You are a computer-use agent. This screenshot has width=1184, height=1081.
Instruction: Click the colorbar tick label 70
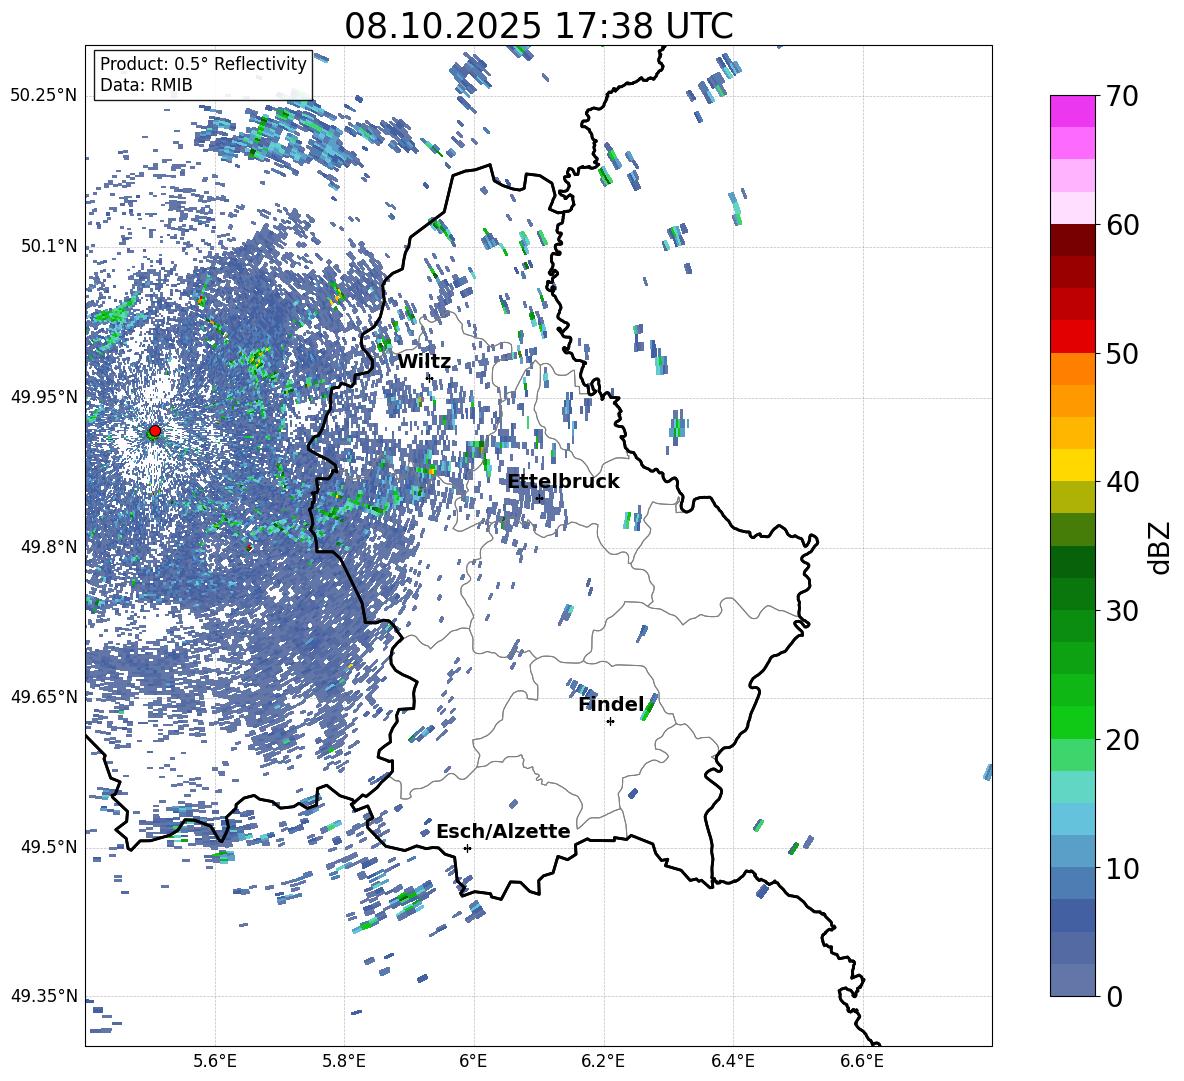point(1122,96)
